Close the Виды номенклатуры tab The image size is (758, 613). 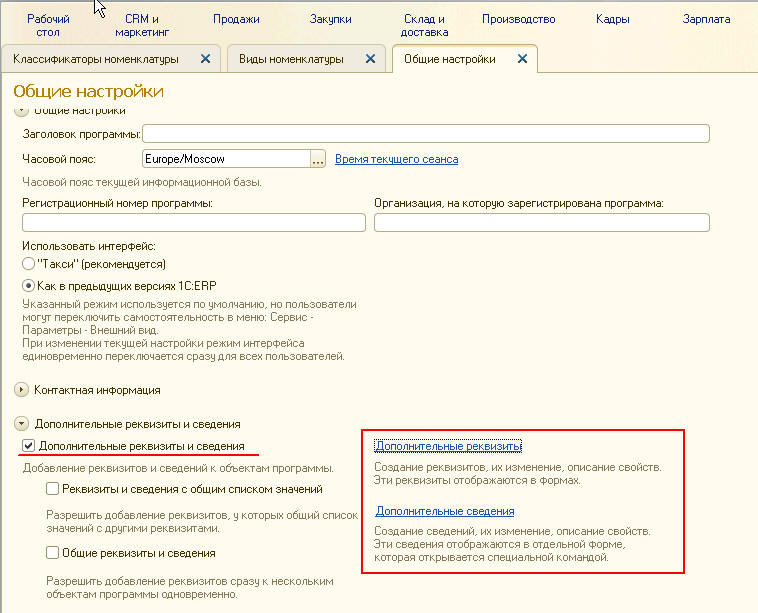[x=370, y=59]
